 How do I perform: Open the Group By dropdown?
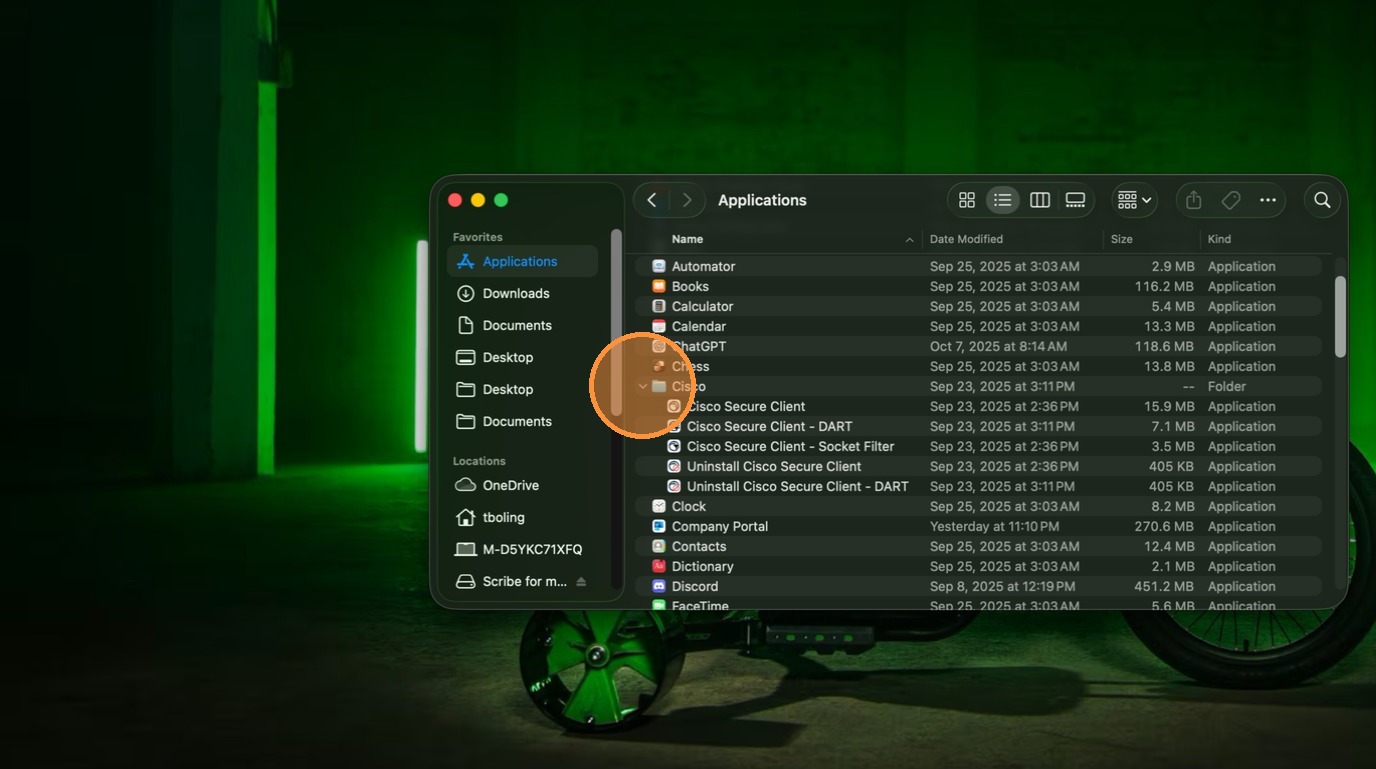pyautogui.click(x=1134, y=200)
